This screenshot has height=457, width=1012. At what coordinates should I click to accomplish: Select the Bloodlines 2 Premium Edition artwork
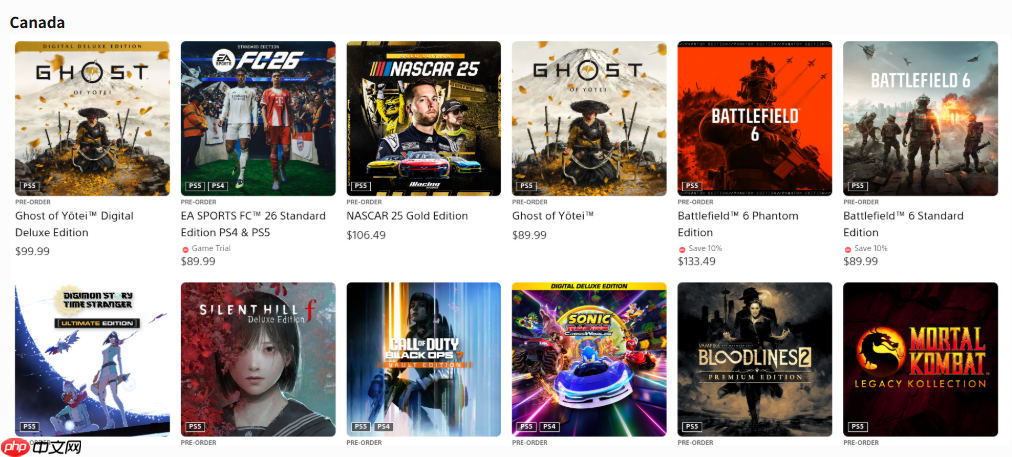(x=754, y=360)
